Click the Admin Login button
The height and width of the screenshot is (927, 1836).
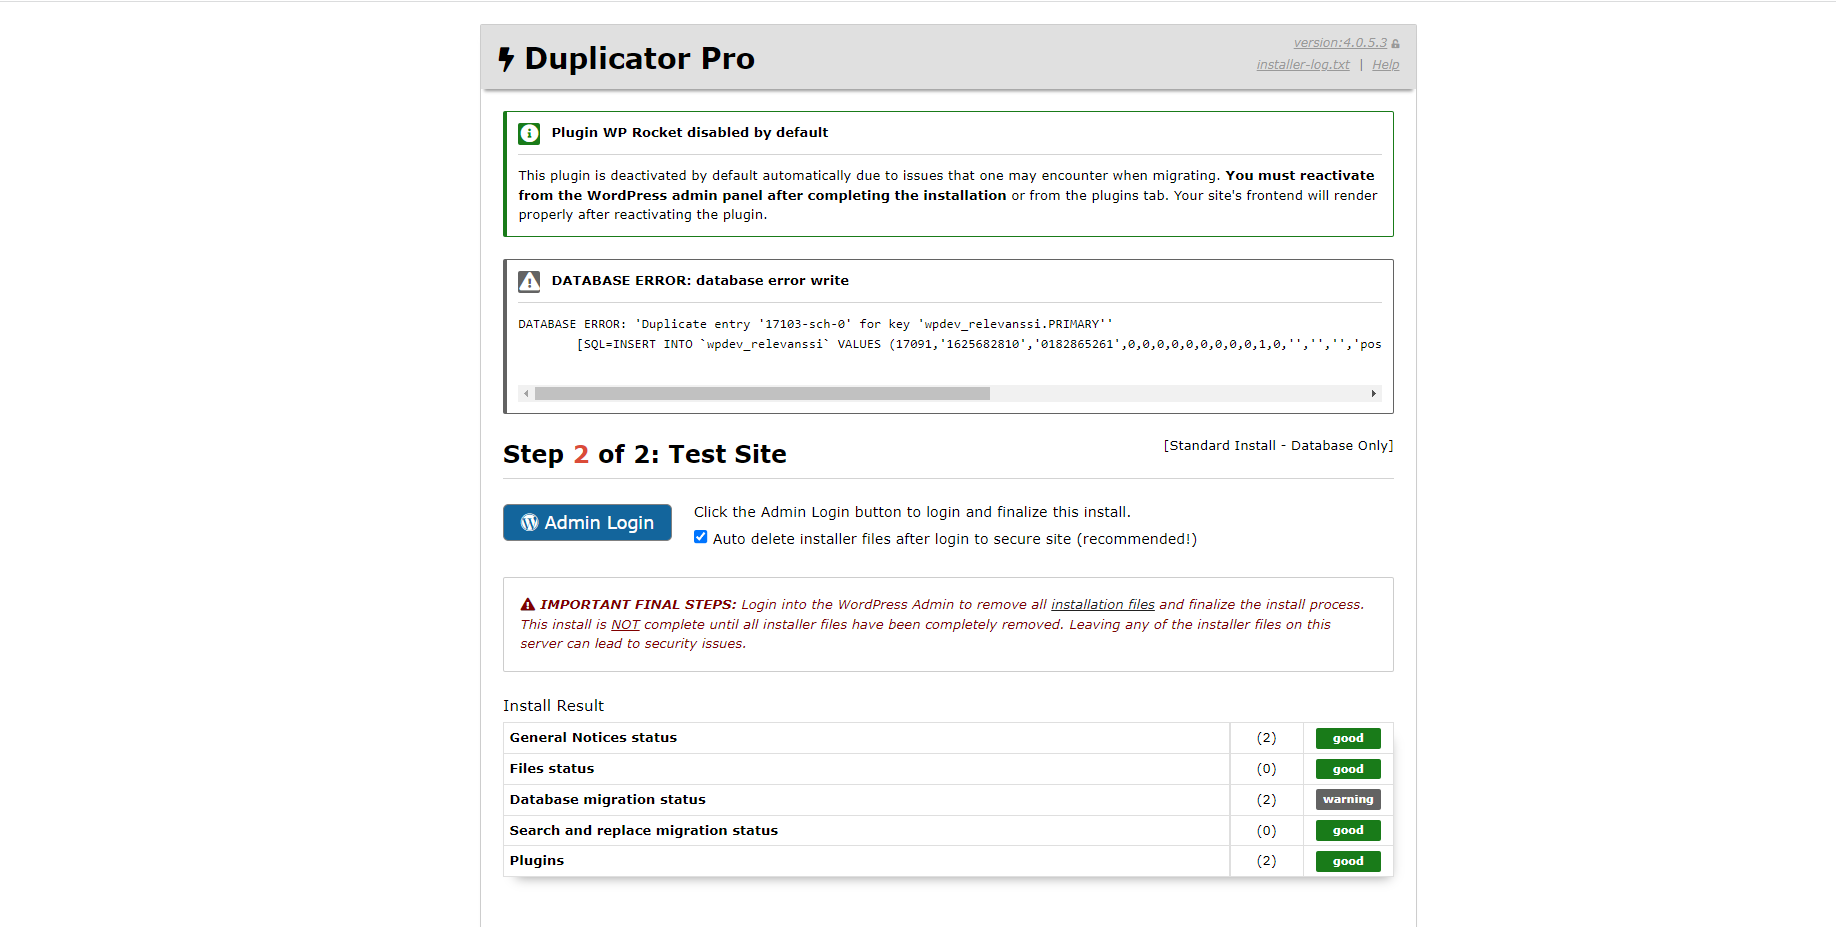[587, 523]
